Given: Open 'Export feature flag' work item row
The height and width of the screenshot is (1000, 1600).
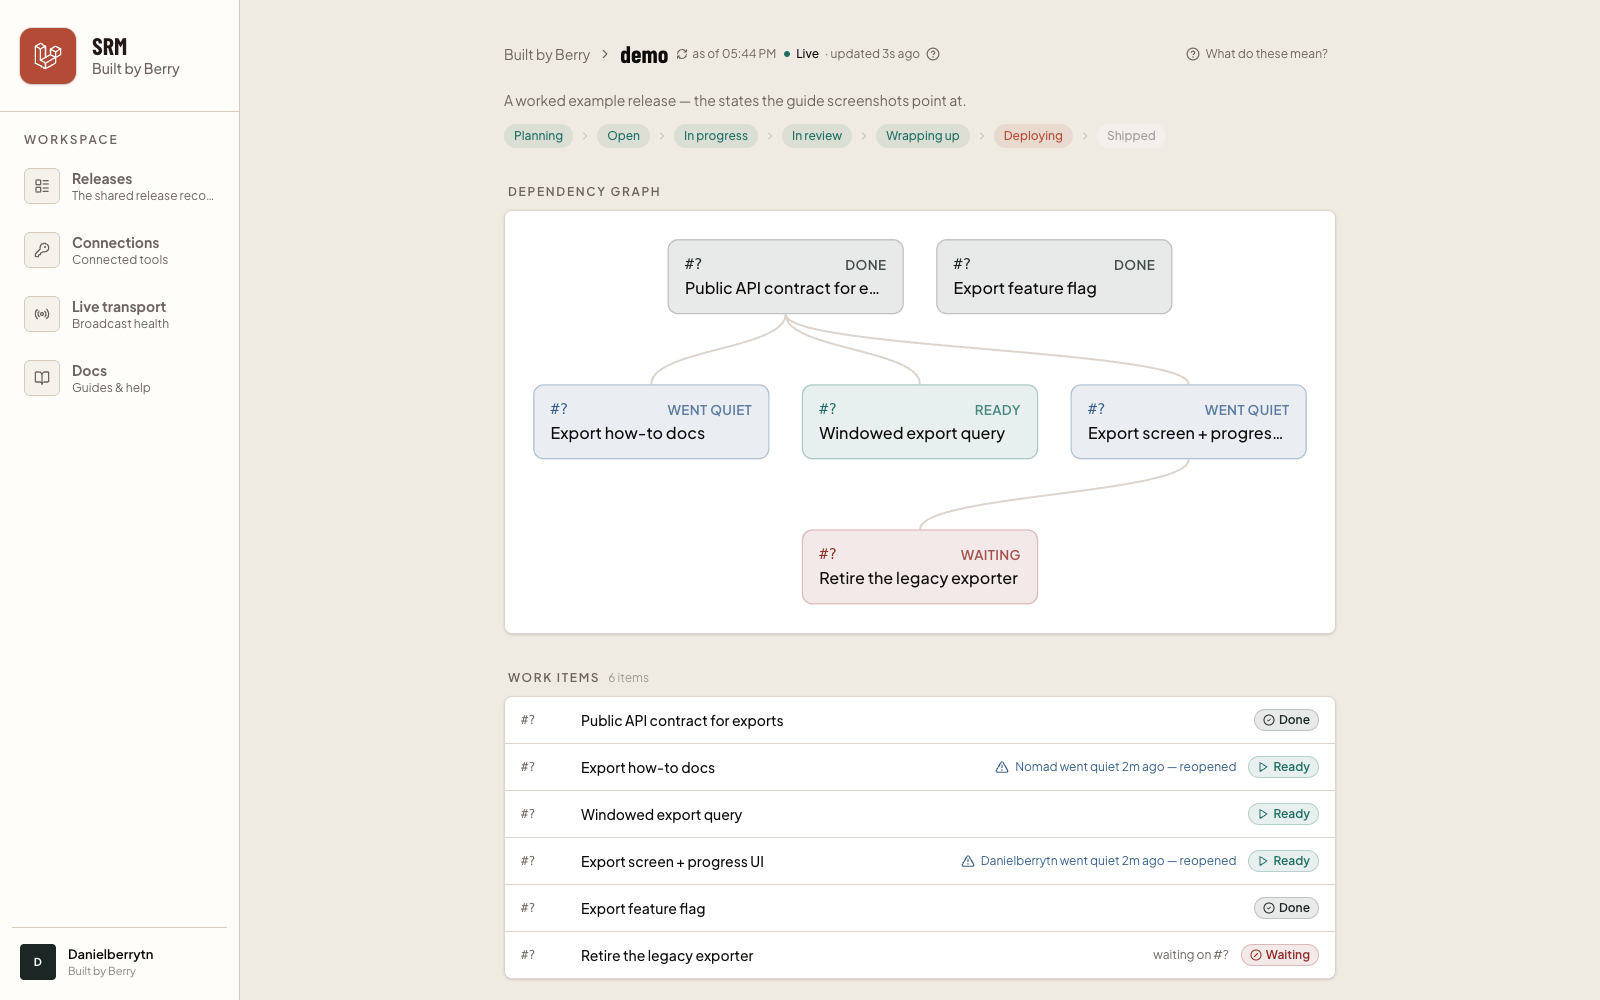Looking at the screenshot, I should click(920, 908).
